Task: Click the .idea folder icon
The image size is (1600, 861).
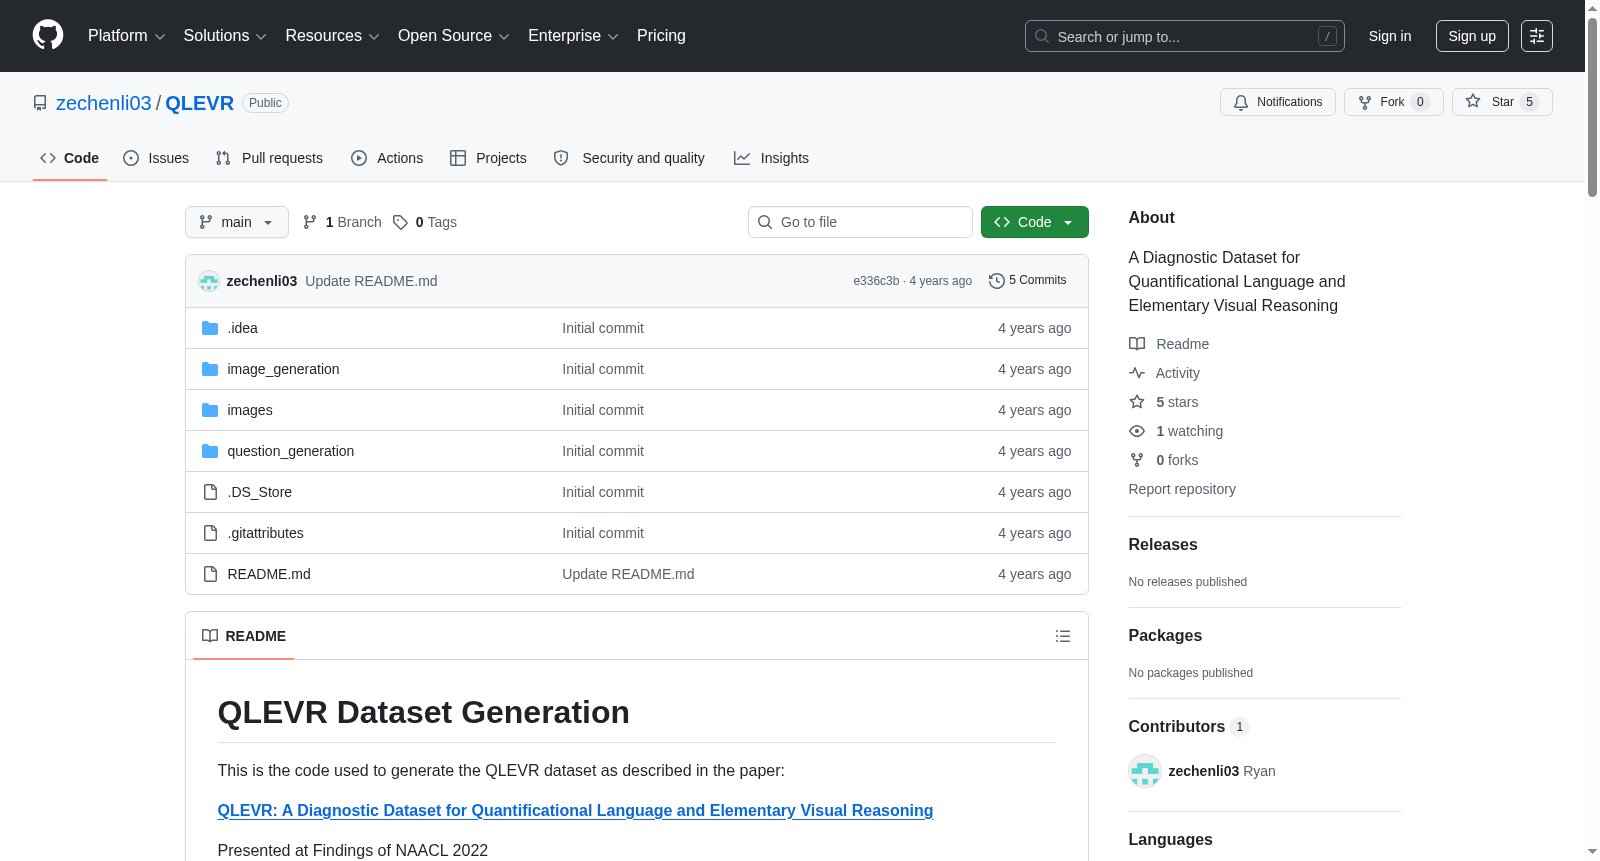Action: (x=210, y=328)
